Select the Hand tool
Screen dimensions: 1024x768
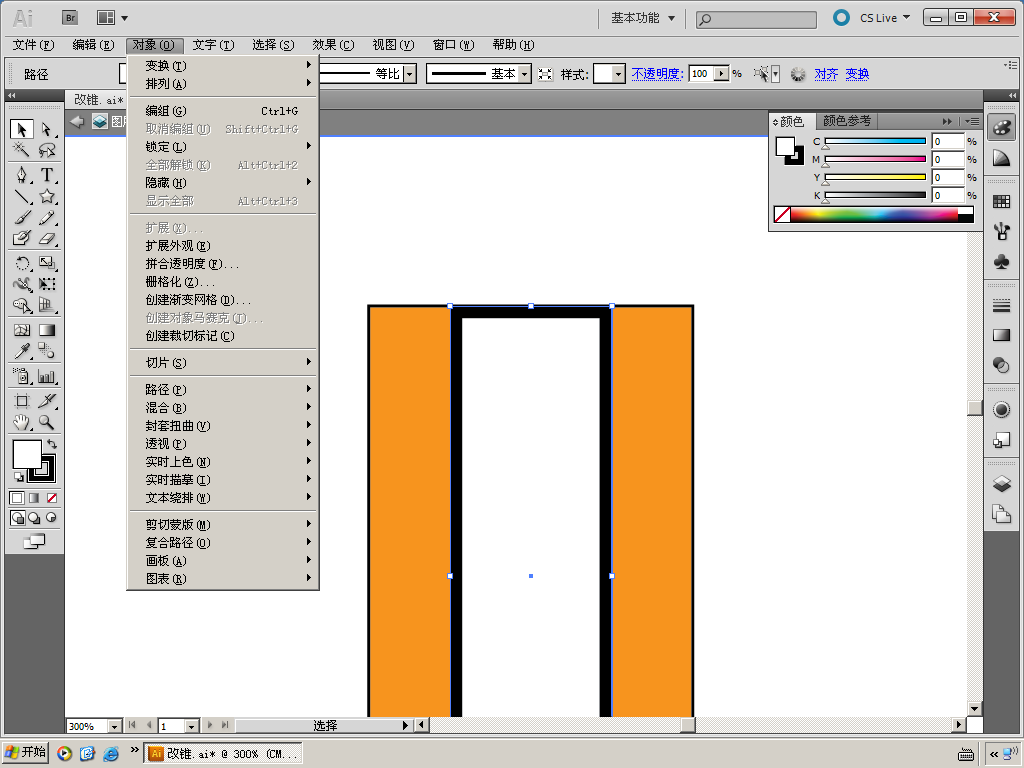click(22, 423)
